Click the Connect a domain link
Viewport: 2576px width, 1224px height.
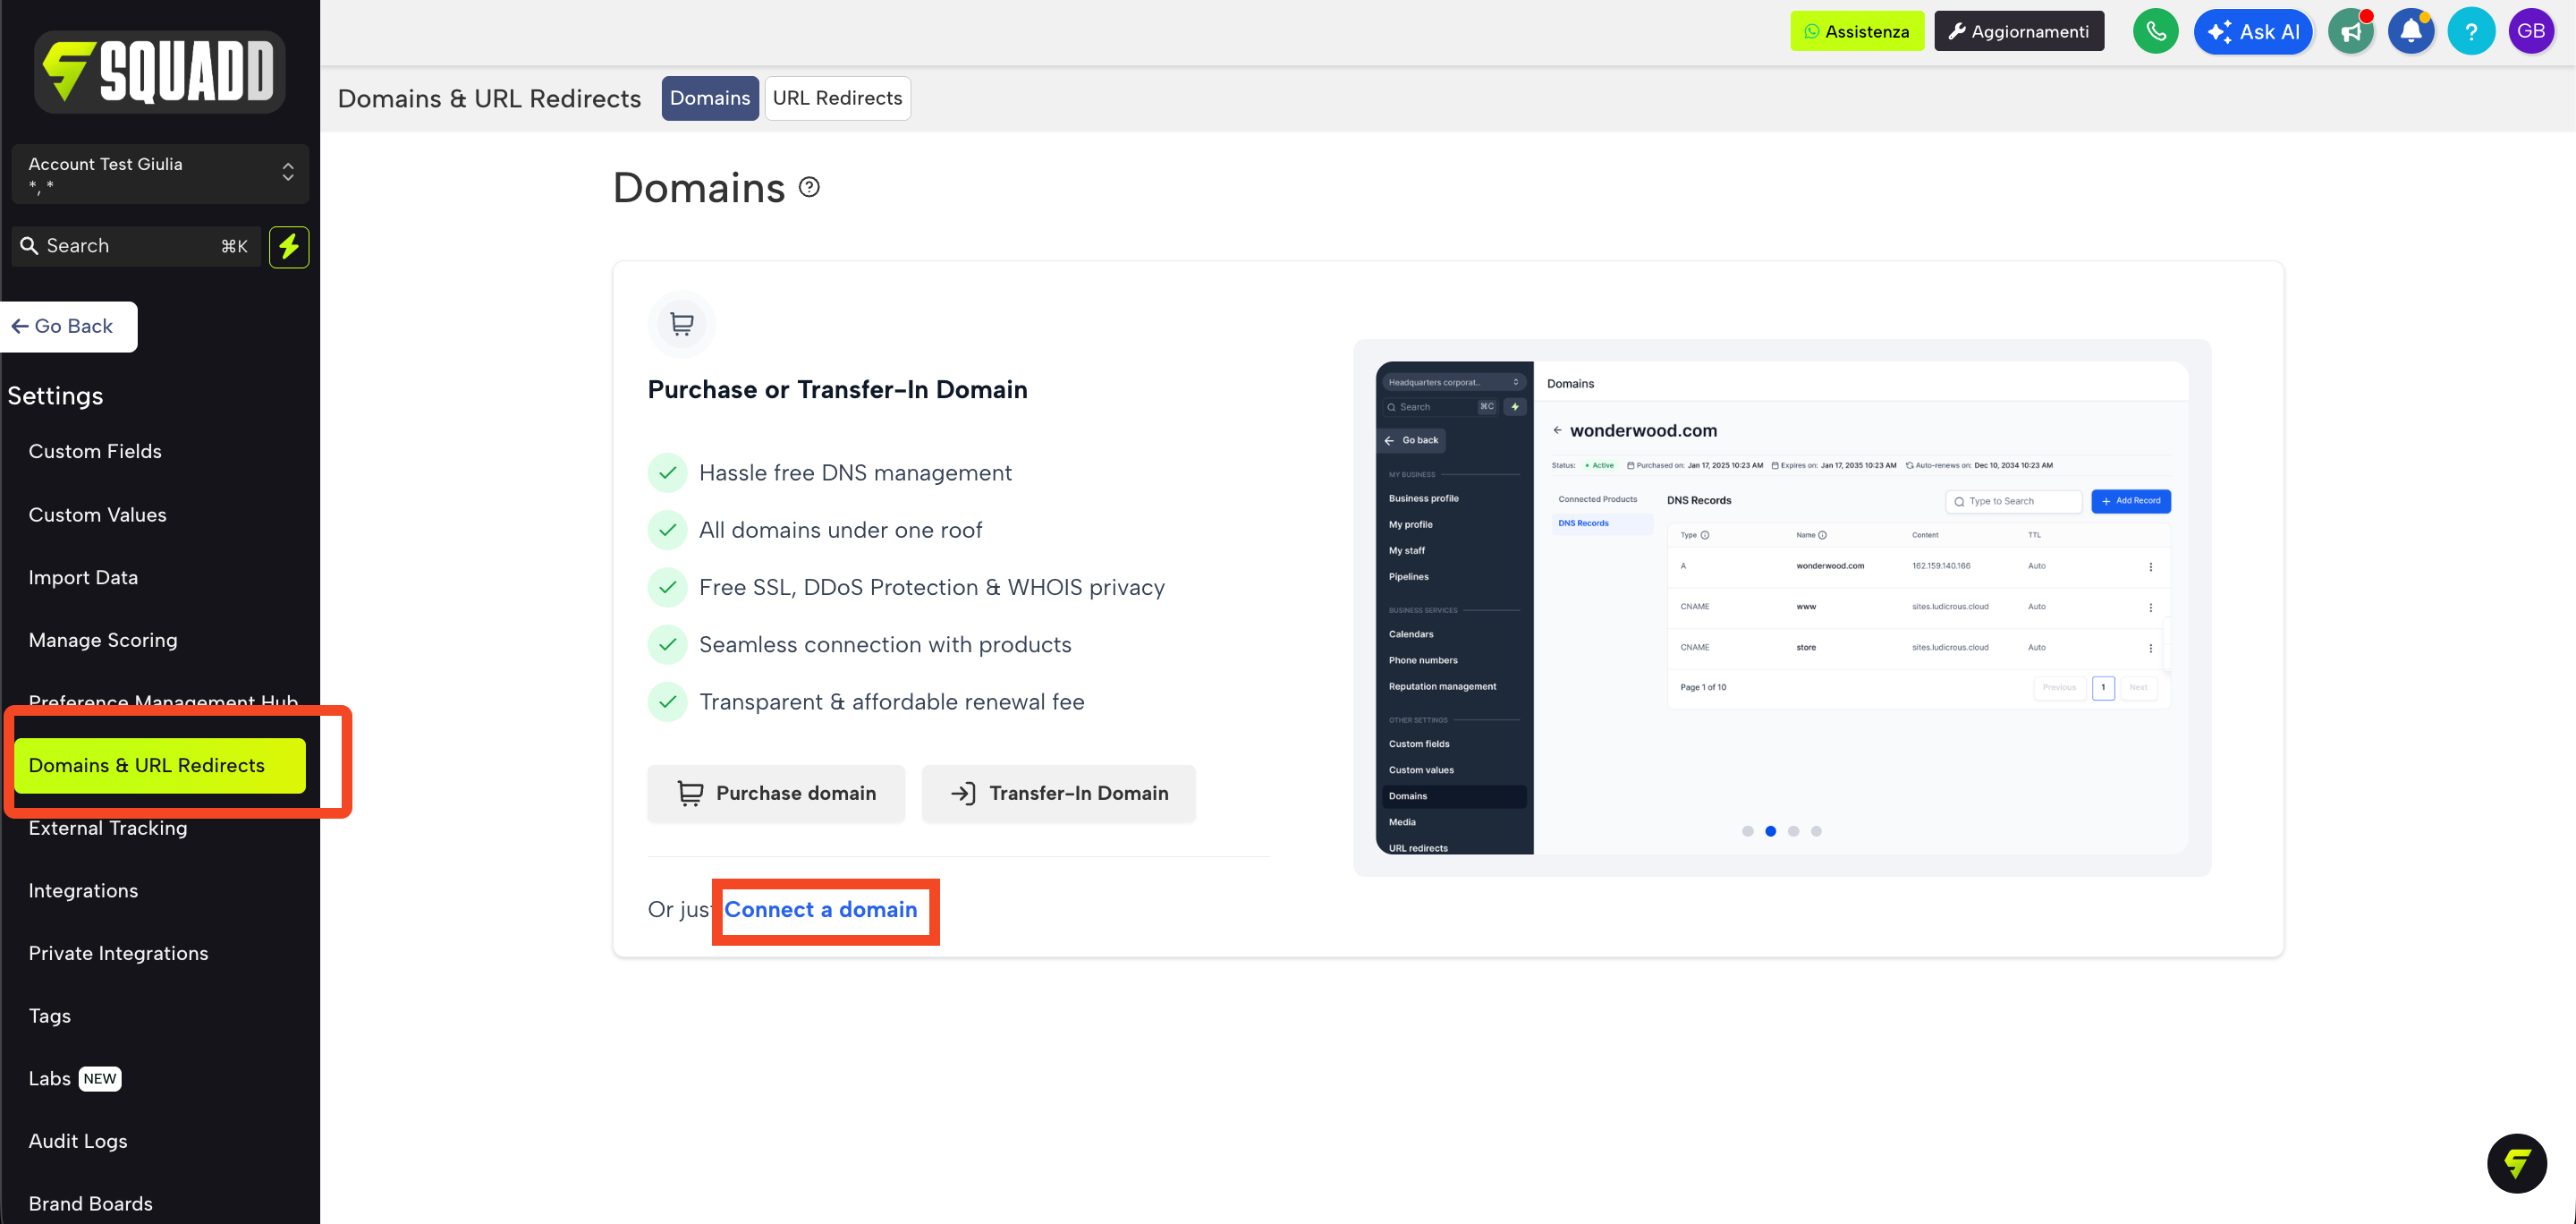[820, 909]
